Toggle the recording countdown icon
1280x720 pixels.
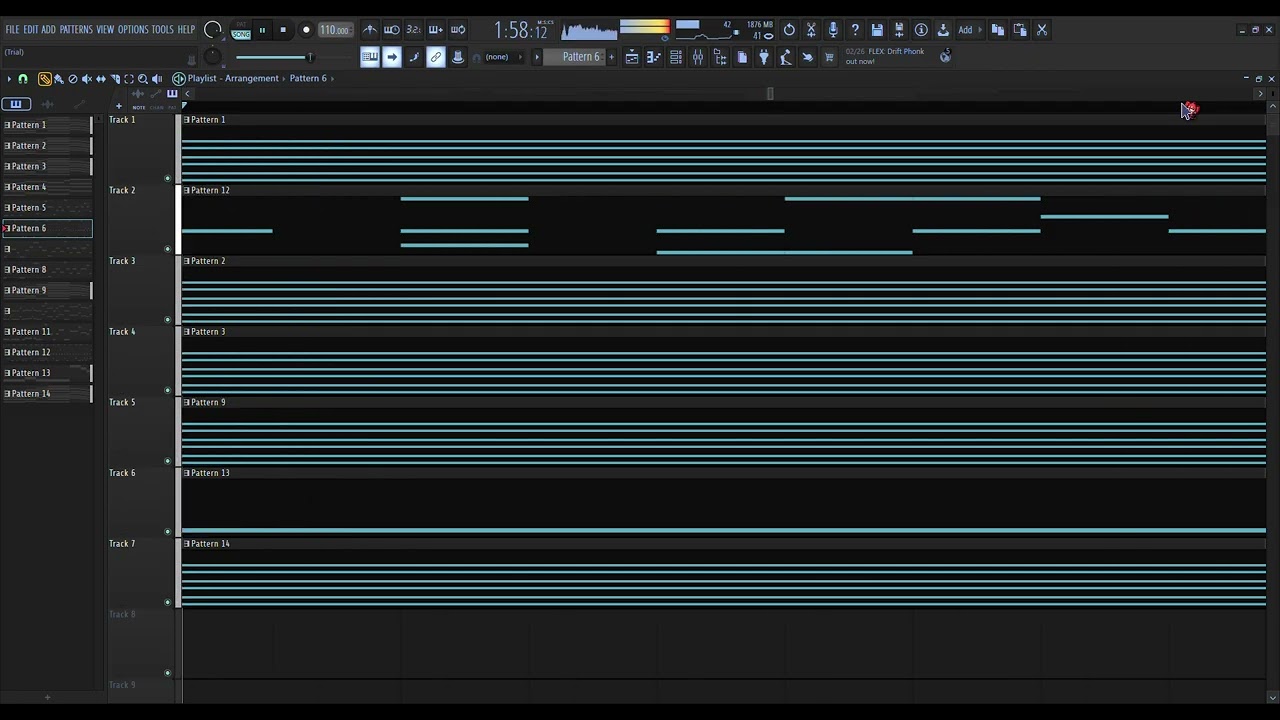414,30
